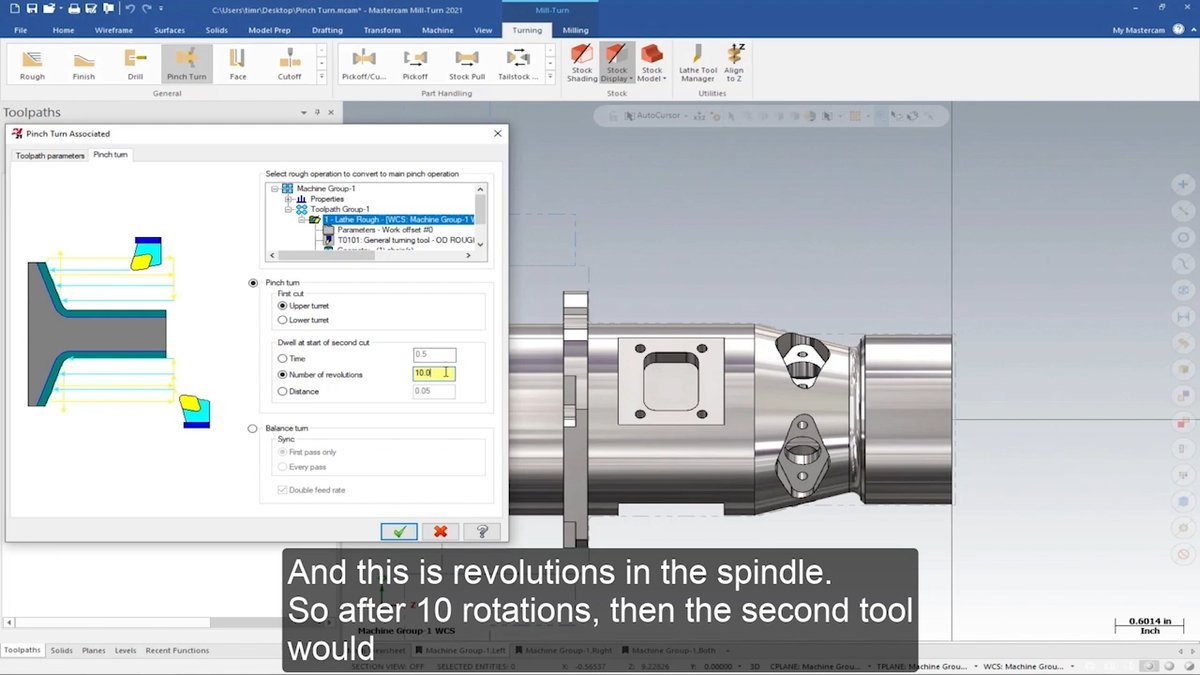
Task: Switch to the Toolpath parameters tab
Action: [50, 155]
